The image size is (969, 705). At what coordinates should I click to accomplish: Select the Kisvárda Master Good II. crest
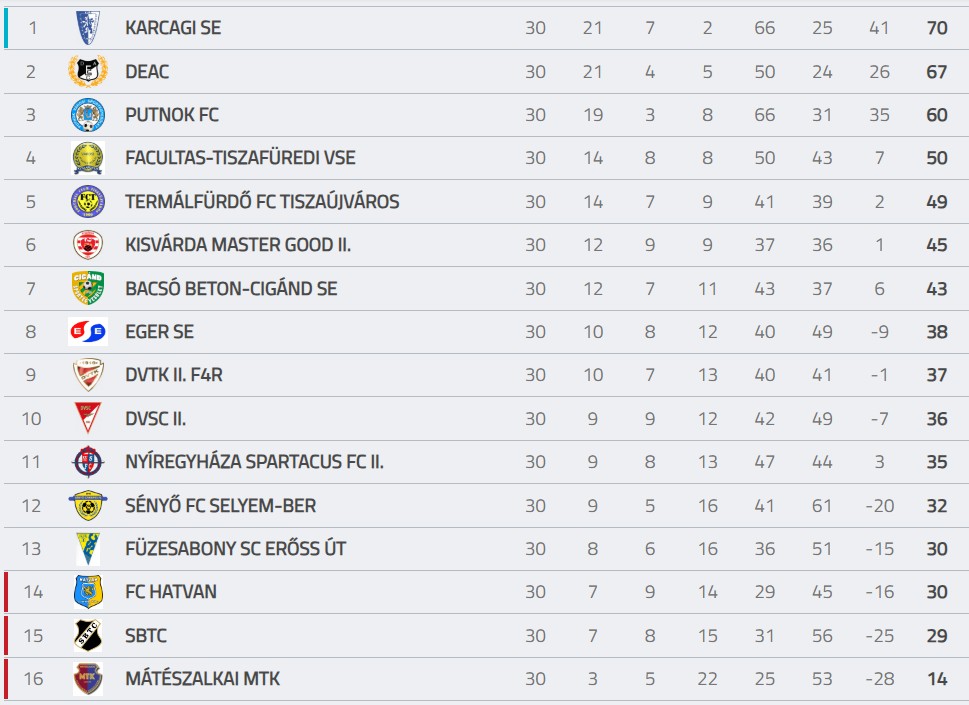point(88,245)
